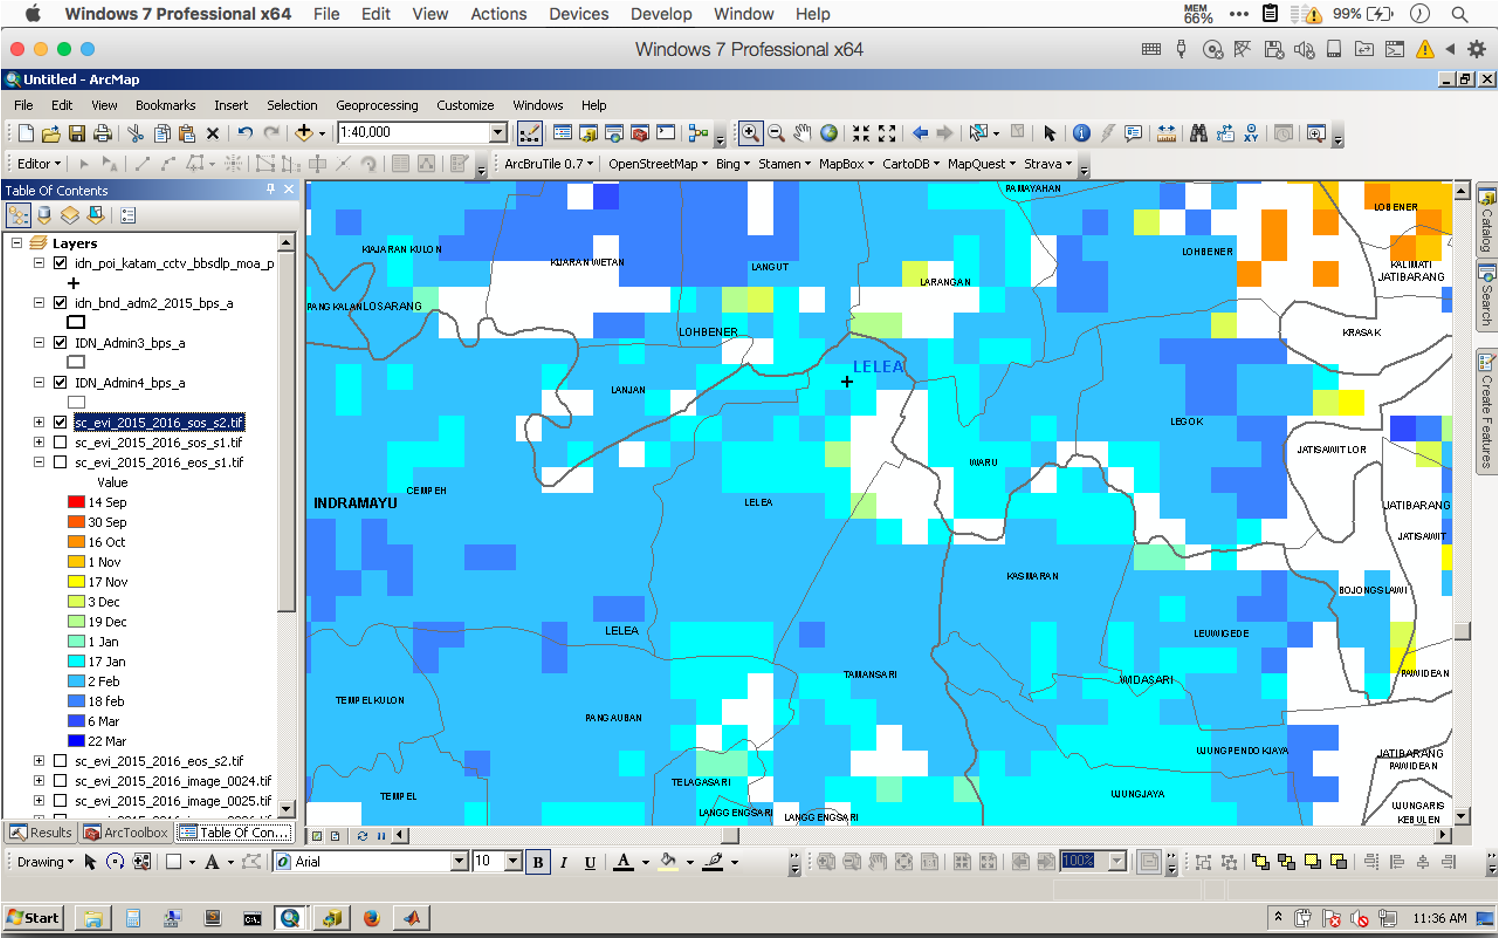Open the map scale dropdown
The width and height of the screenshot is (1498, 938).
pyautogui.click(x=497, y=133)
